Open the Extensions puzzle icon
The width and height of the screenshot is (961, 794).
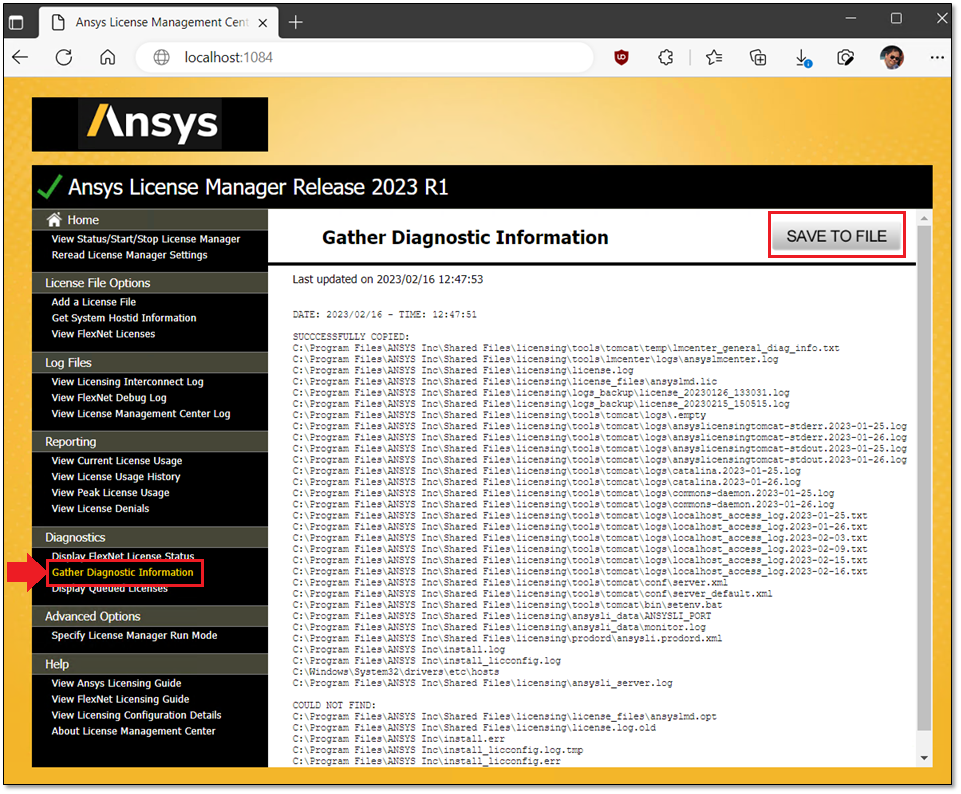(x=666, y=58)
